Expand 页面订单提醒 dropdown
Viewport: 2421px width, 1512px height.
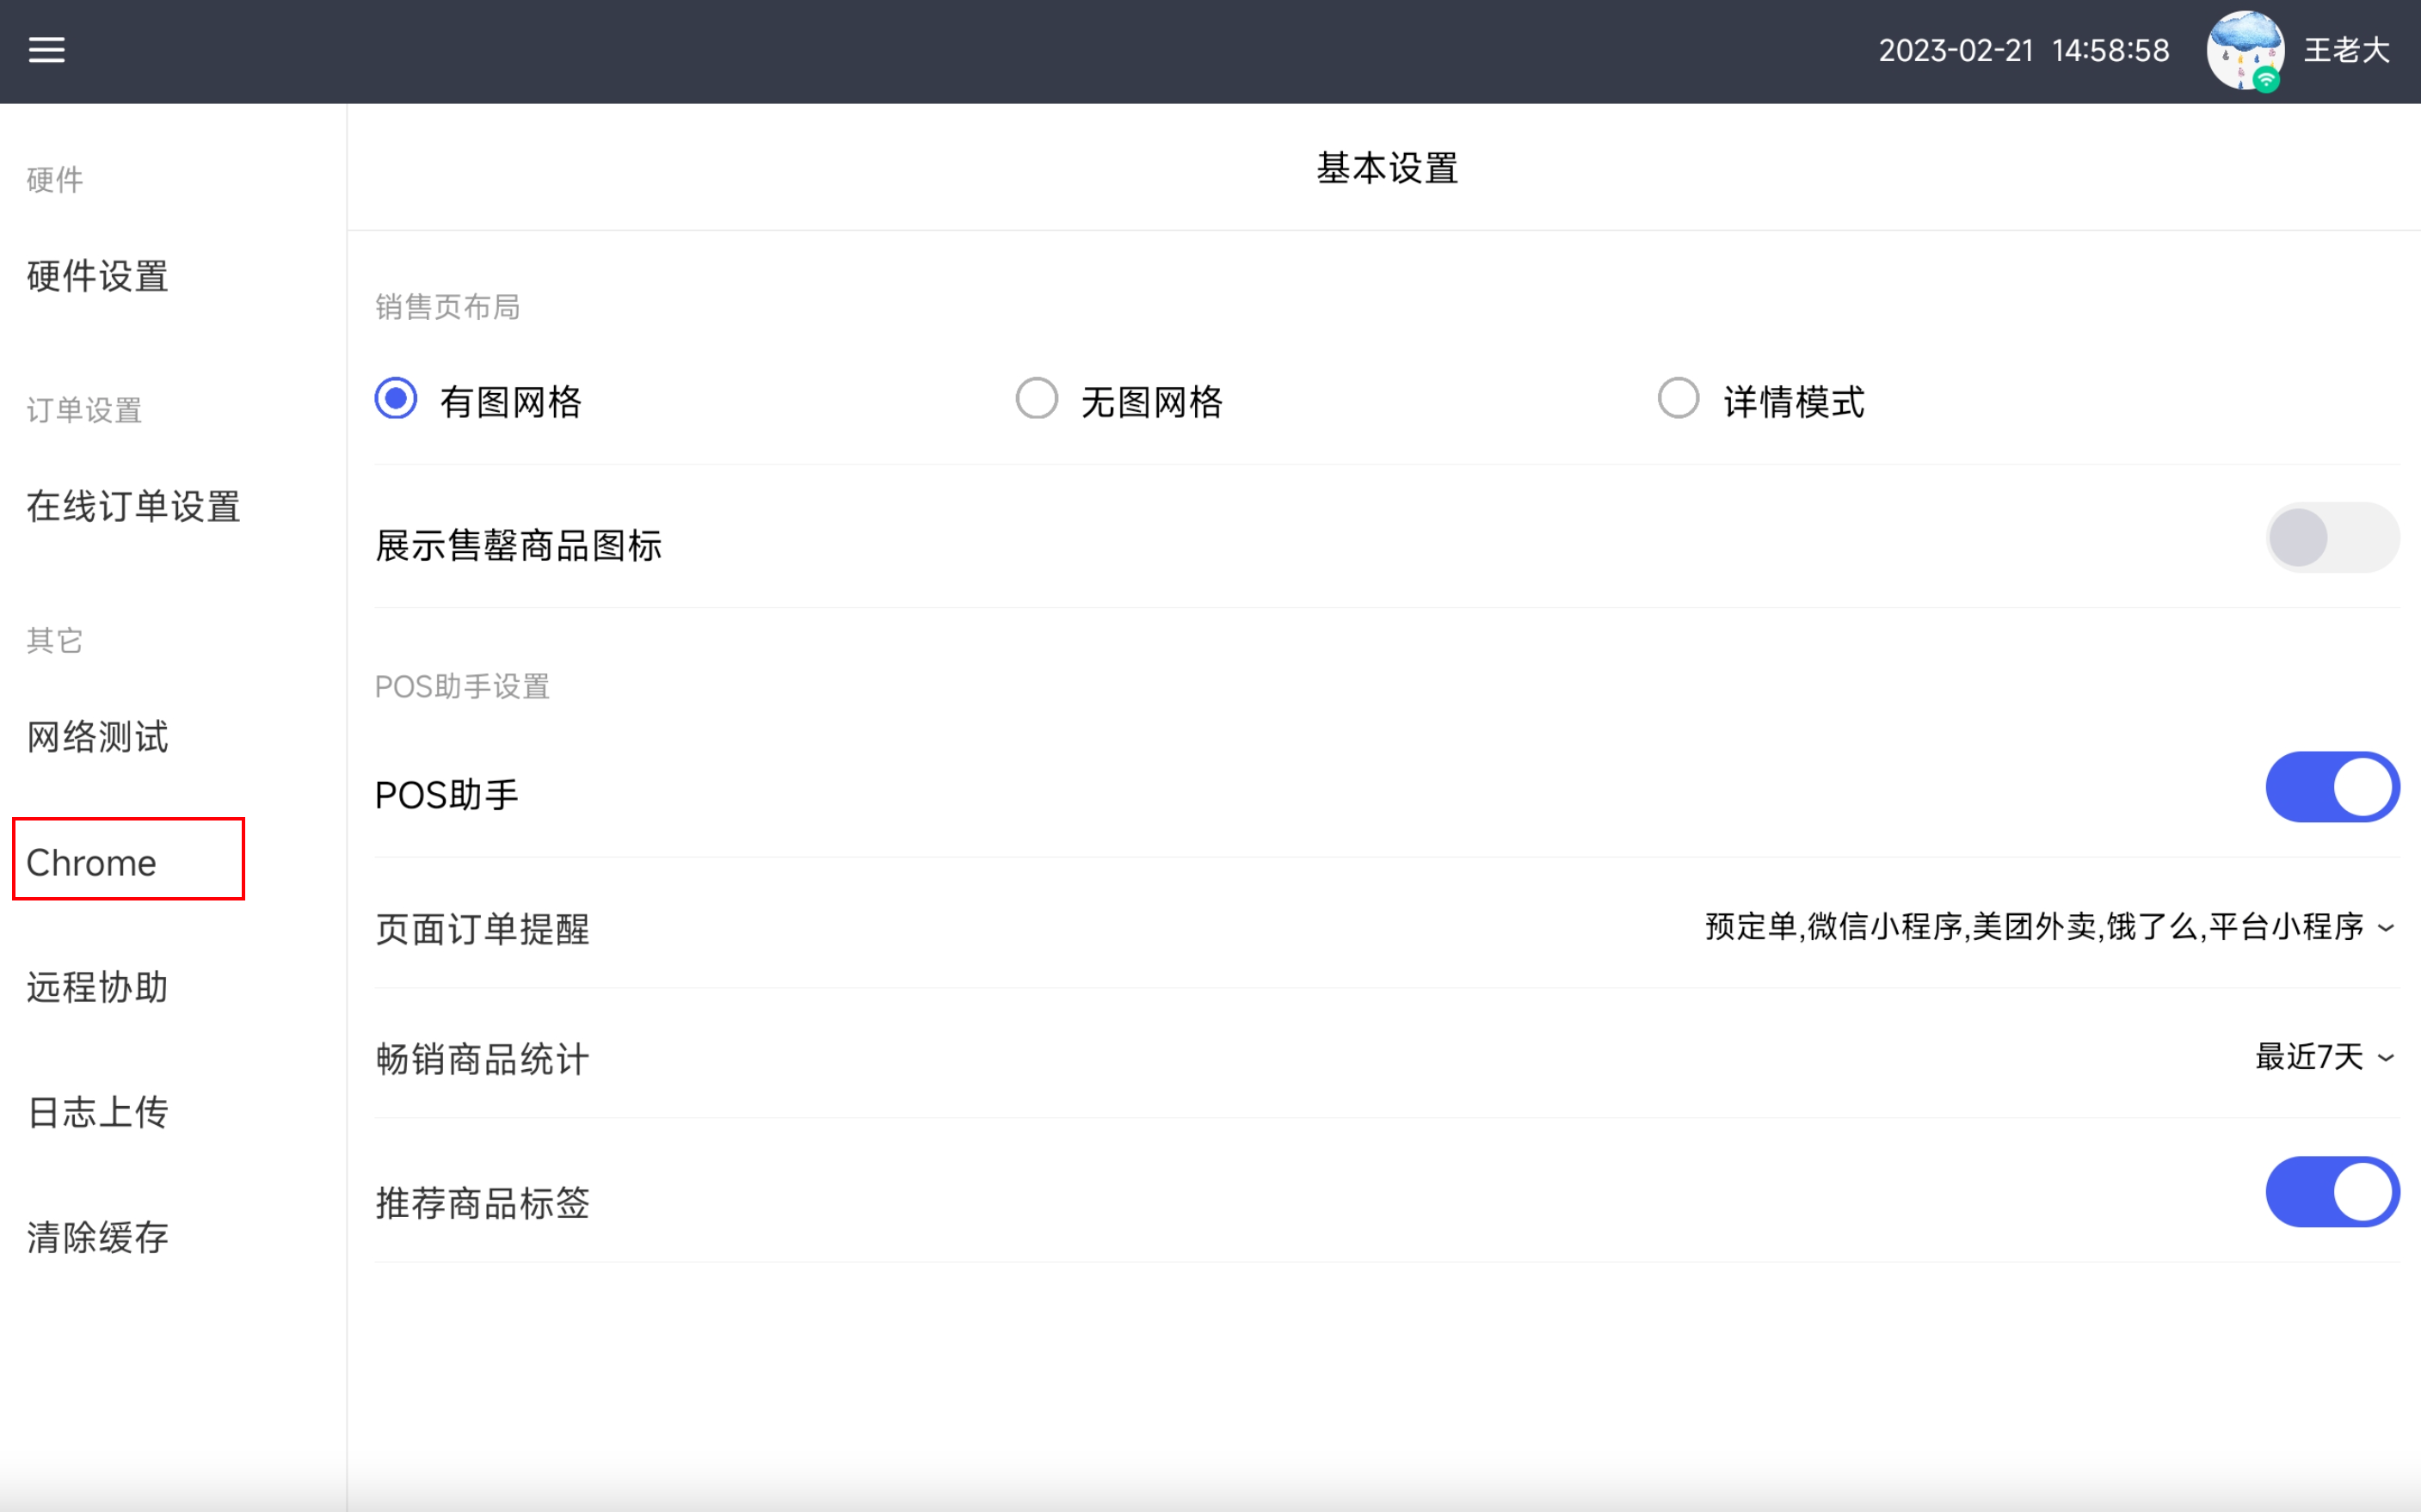(2049, 927)
